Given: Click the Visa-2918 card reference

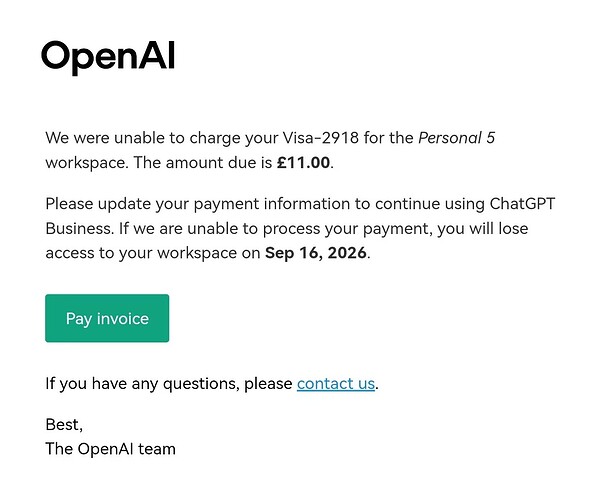Looking at the screenshot, I should tap(321, 138).
